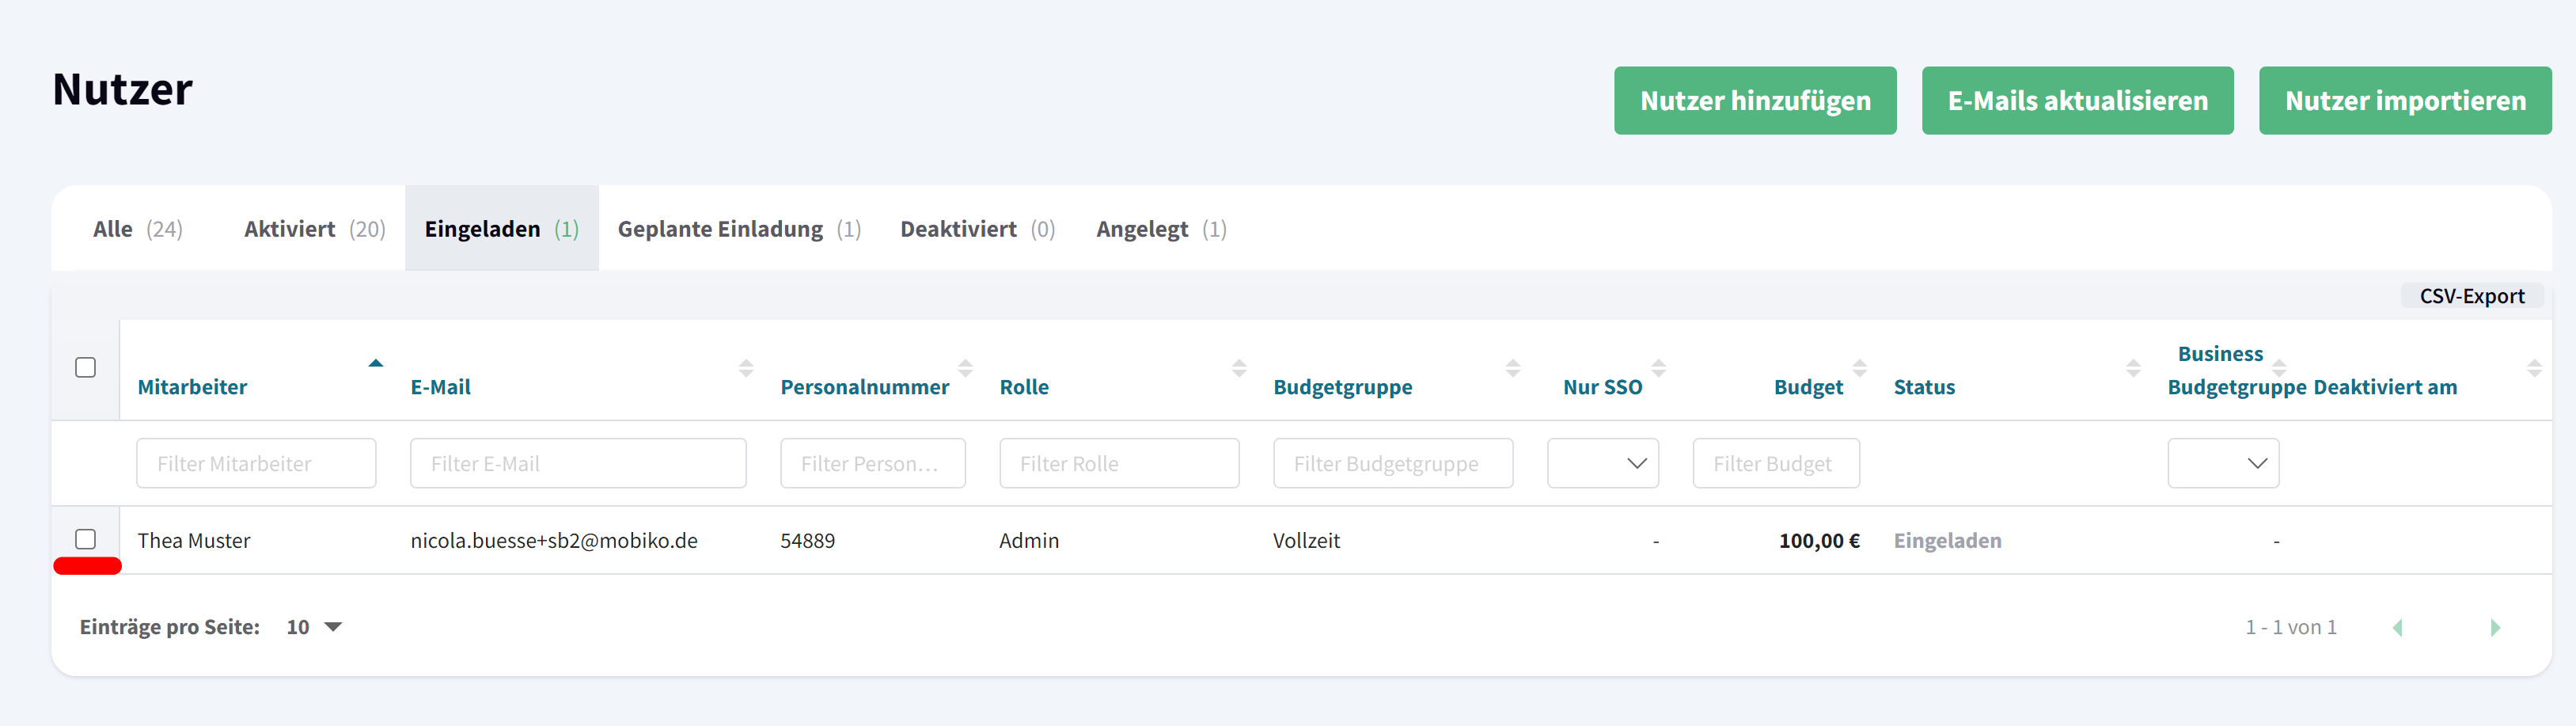The width and height of the screenshot is (2576, 726).
Task: Go to next page with right arrow
Action: coord(2494,627)
